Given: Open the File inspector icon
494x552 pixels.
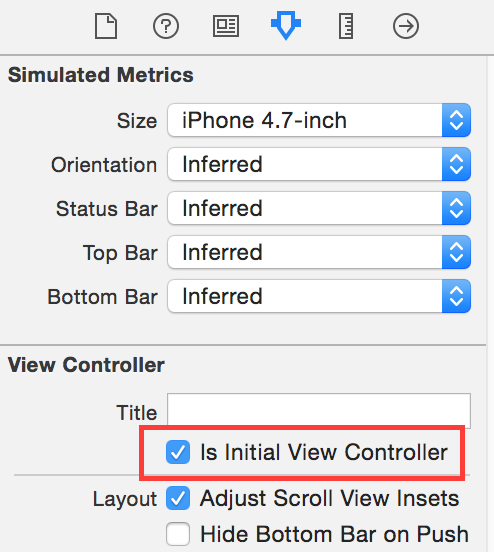Looking at the screenshot, I should [x=106, y=26].
